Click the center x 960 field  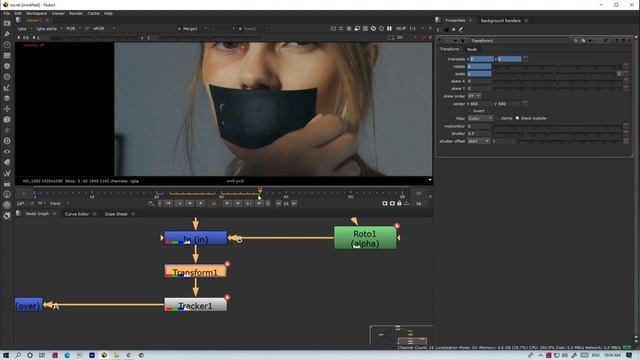pyautogui.click(x=481, y=104)
